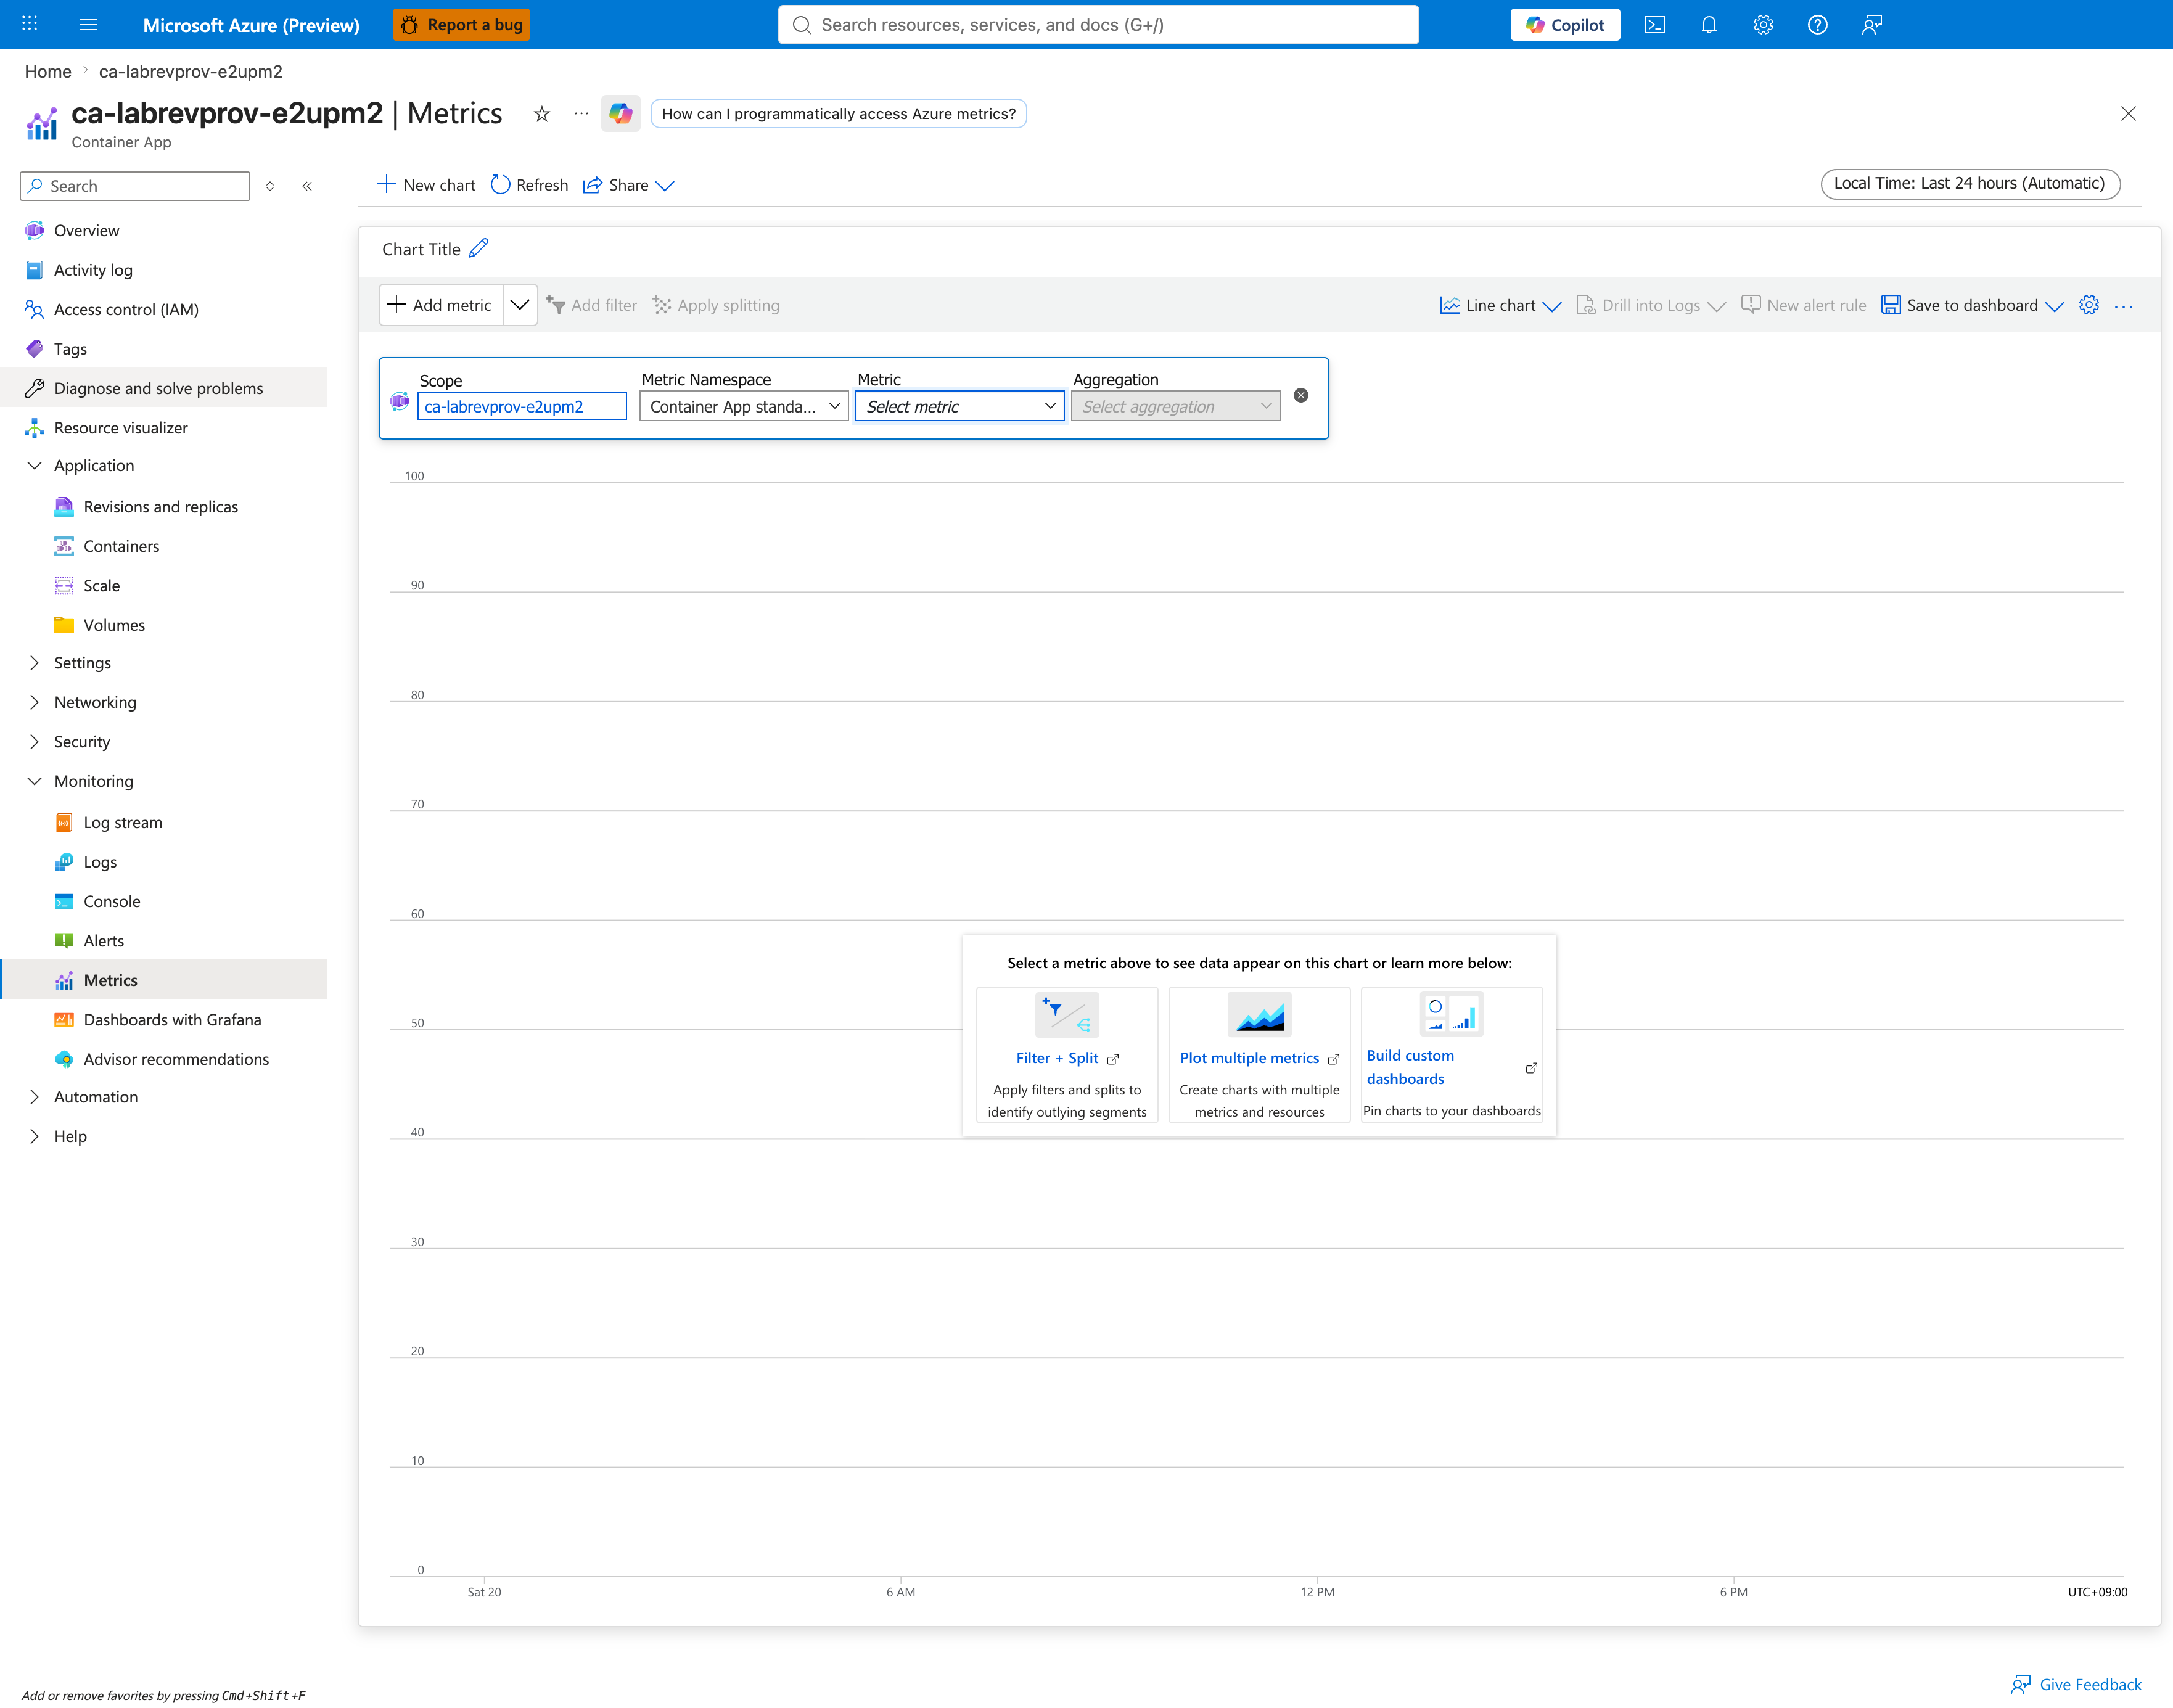Open the Add metric dropdown arrow
Image resolution: width=2173 pixels, height=1708 pixels.
(x=520, y=305)
